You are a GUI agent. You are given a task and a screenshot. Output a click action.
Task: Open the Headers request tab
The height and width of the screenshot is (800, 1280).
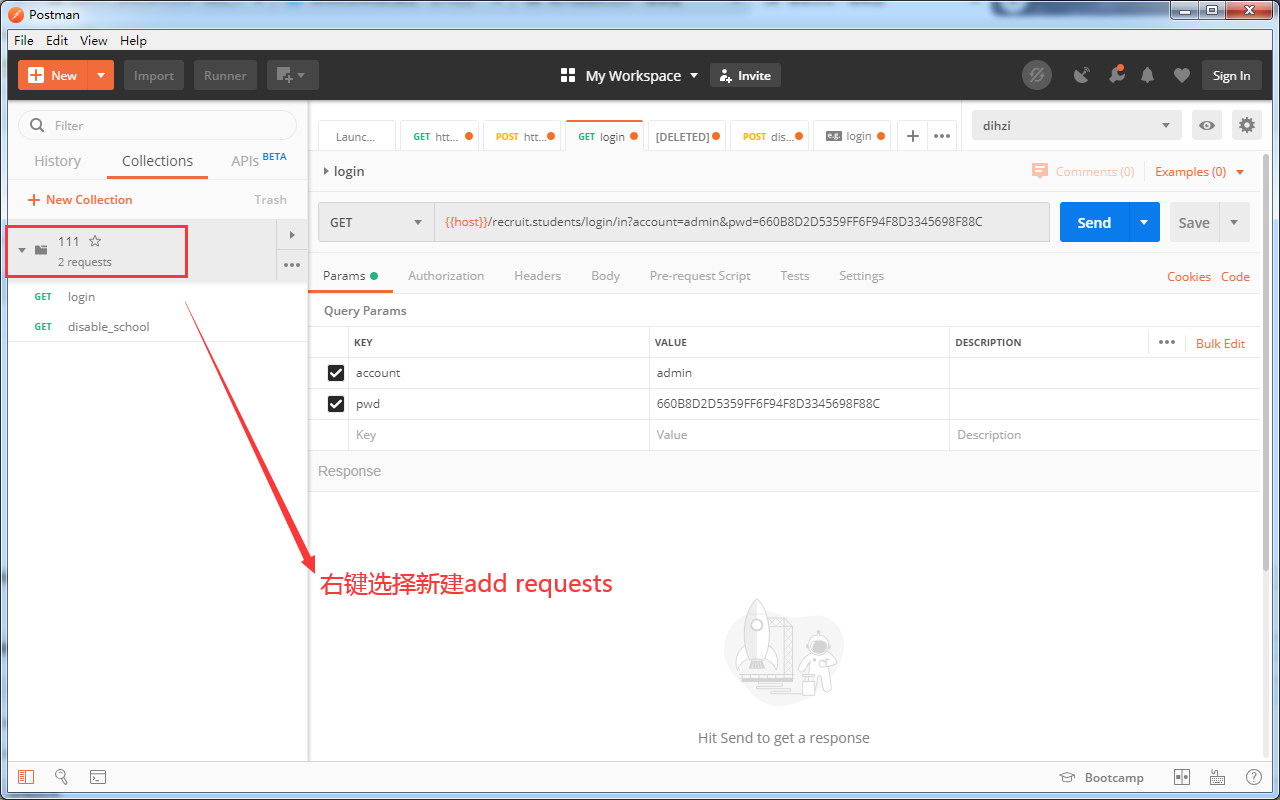coord(538,275)
